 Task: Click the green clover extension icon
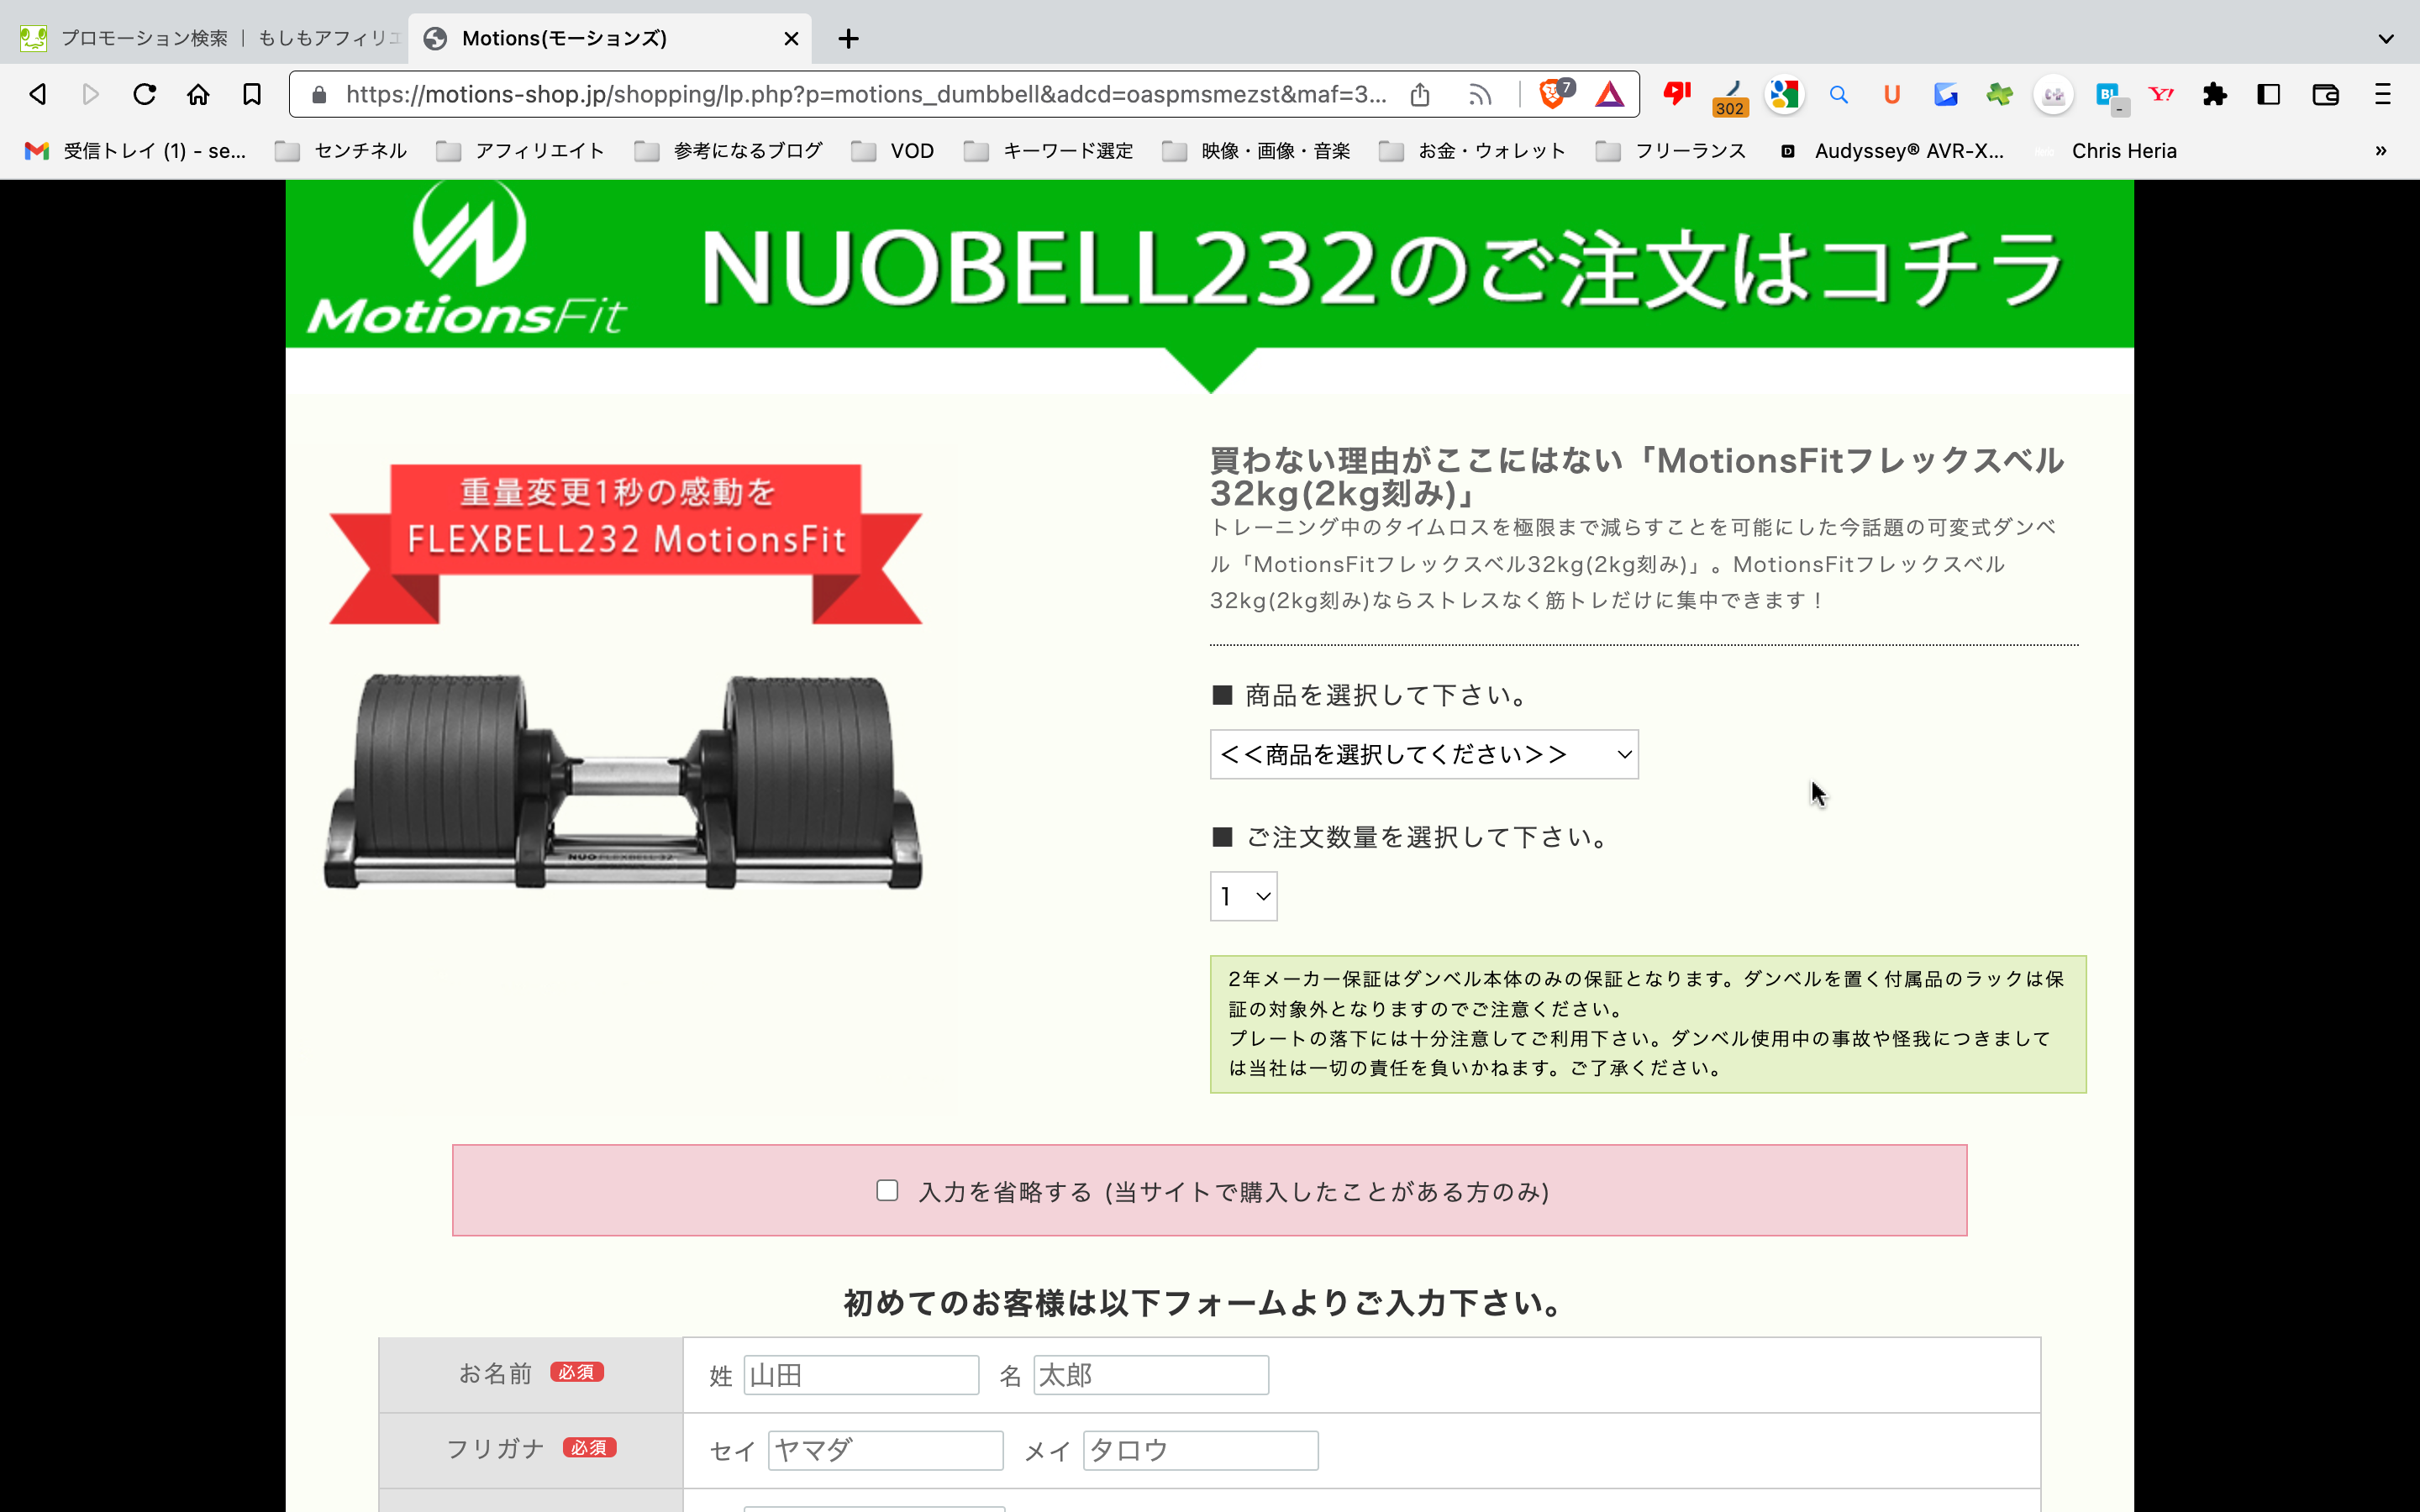(x=1999, y=95)
